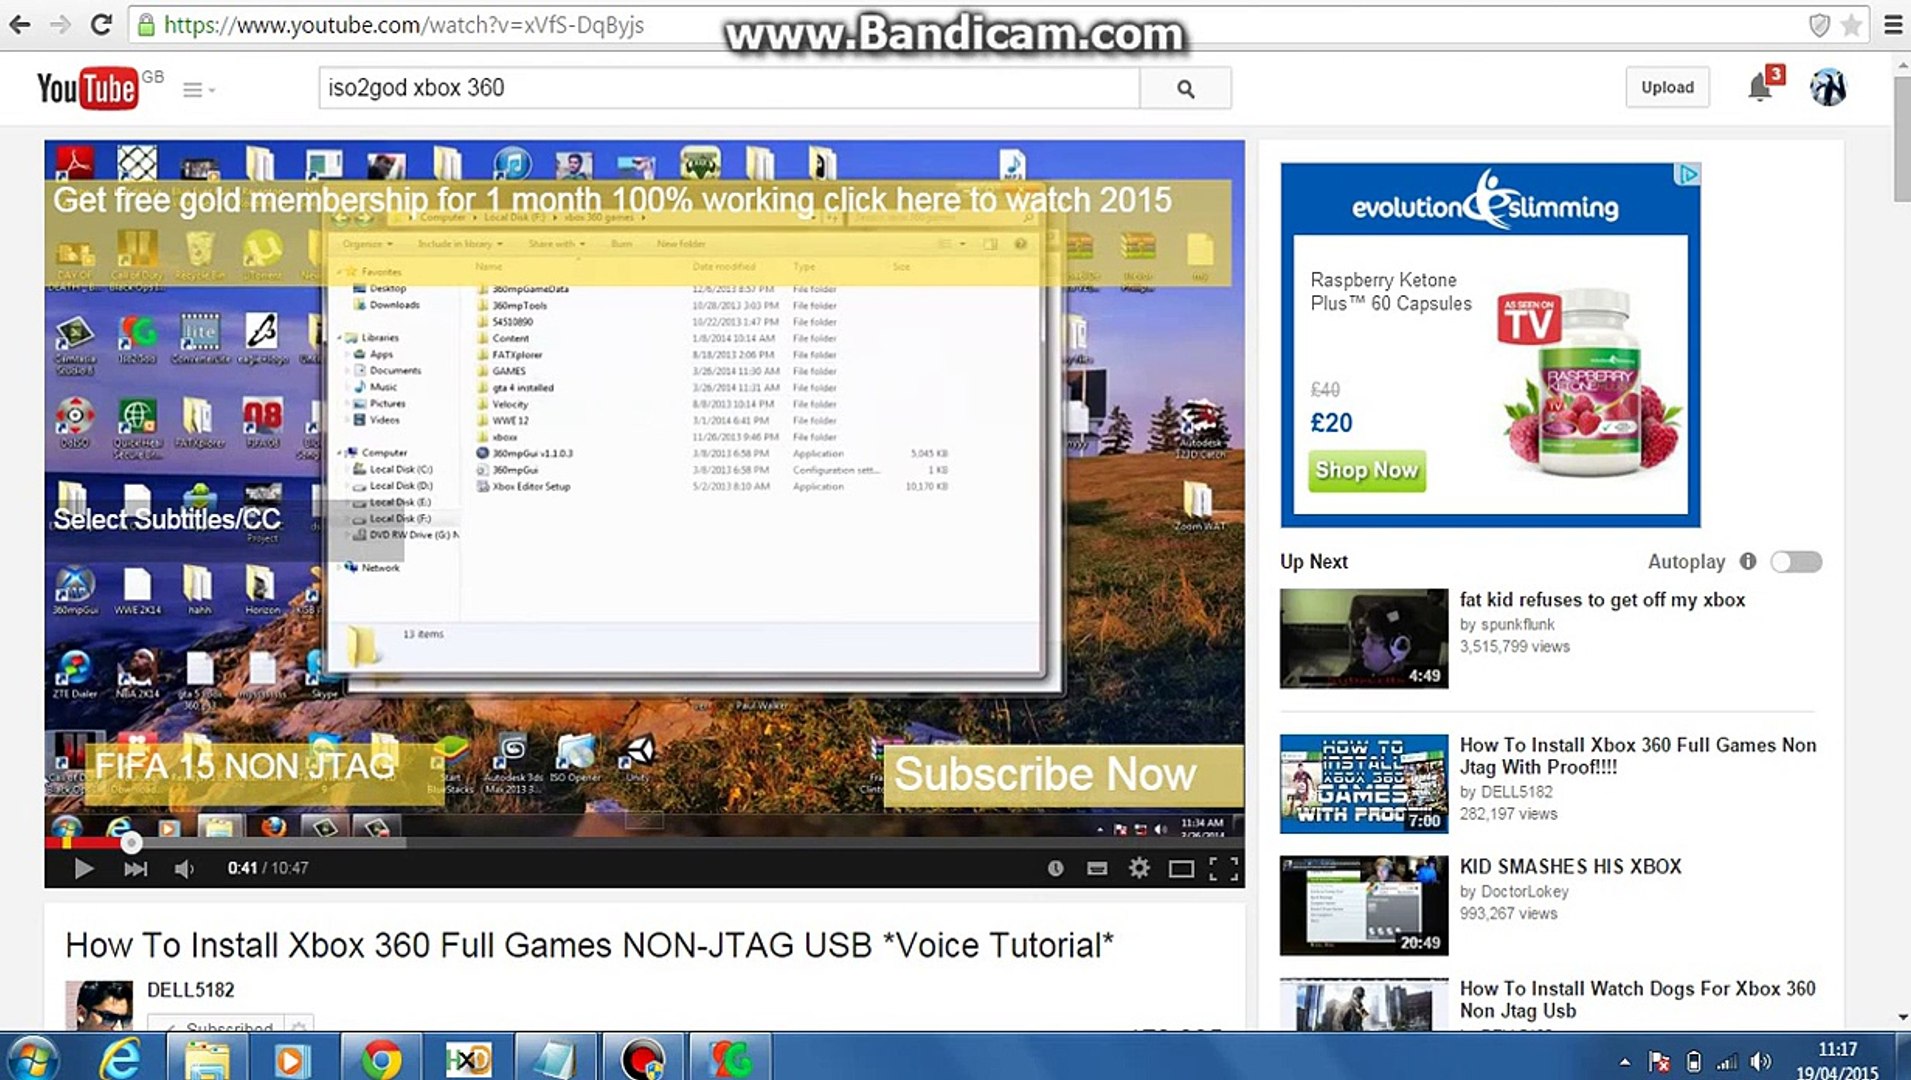This screenshot has height=1080, width=1911.
Task: Click the Upload button
Action: tap(1667, 87)
